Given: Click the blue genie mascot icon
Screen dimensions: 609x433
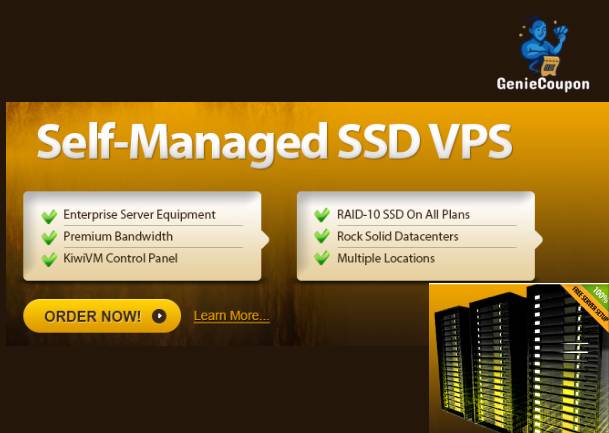Looking at the screenshot, I should [543, 46].
